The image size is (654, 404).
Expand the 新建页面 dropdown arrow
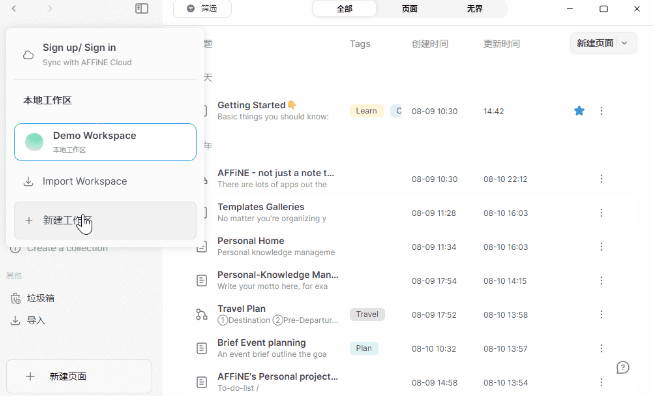[x=624, y=43]
